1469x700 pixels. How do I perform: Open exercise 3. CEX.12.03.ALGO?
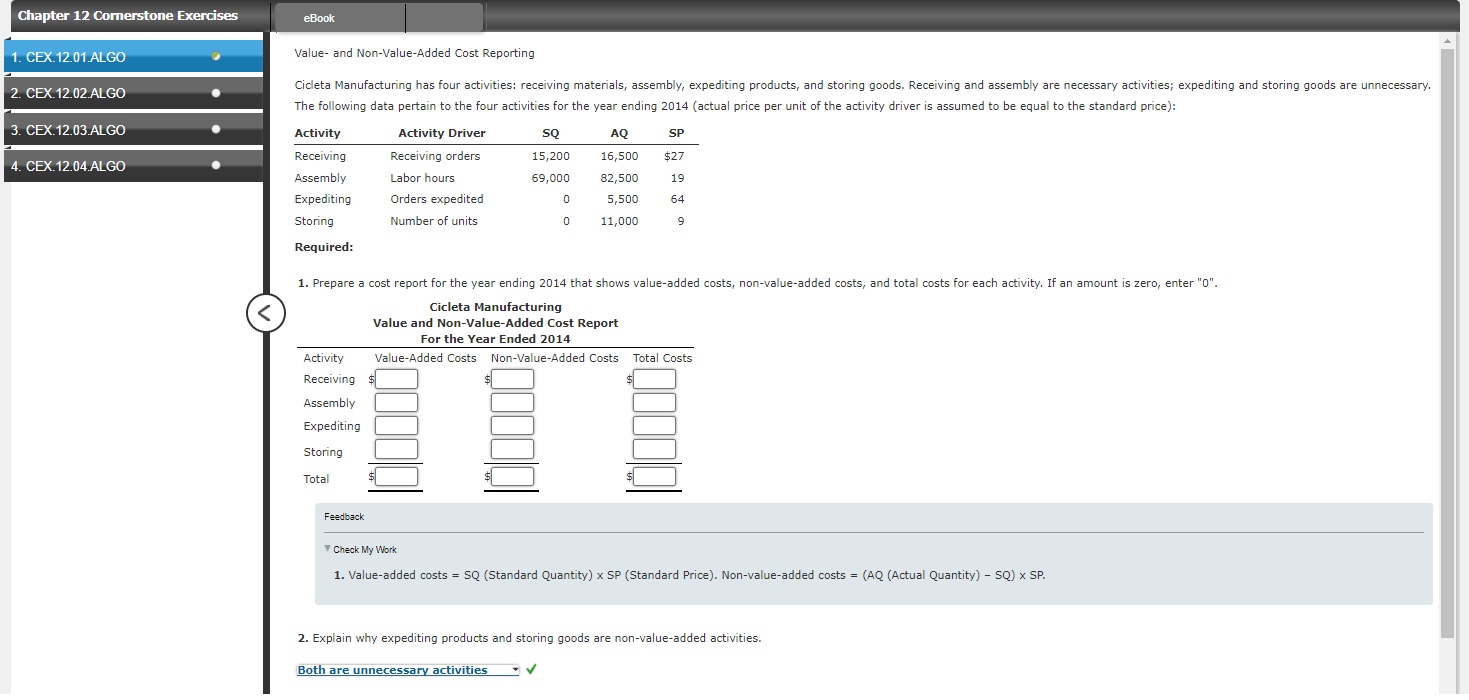point(132,130)
